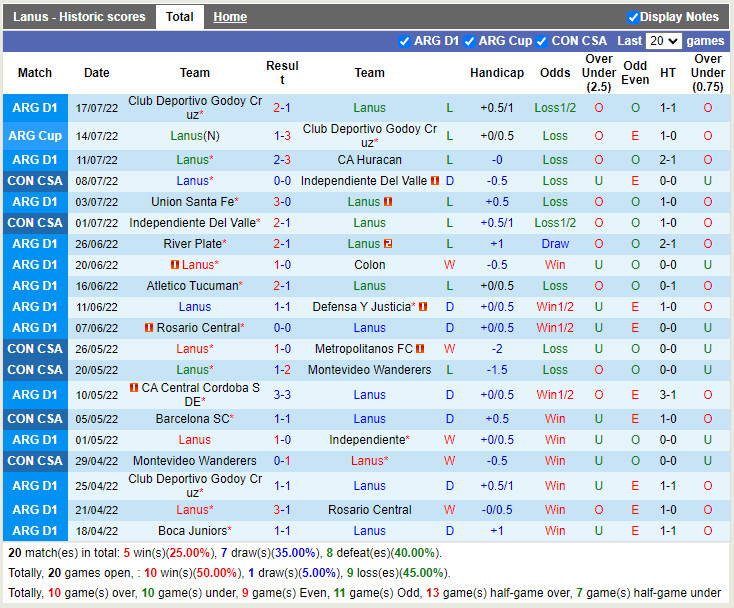Open the Barcelona SC team link
Image resolution: width=734 pixels, height=608 pixels.
(x=192, y=419)
